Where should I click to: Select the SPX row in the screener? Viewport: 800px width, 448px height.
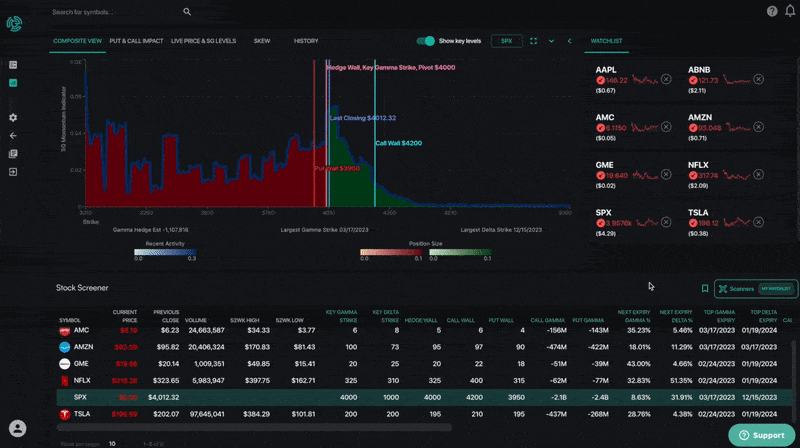[x=424, y=397]
